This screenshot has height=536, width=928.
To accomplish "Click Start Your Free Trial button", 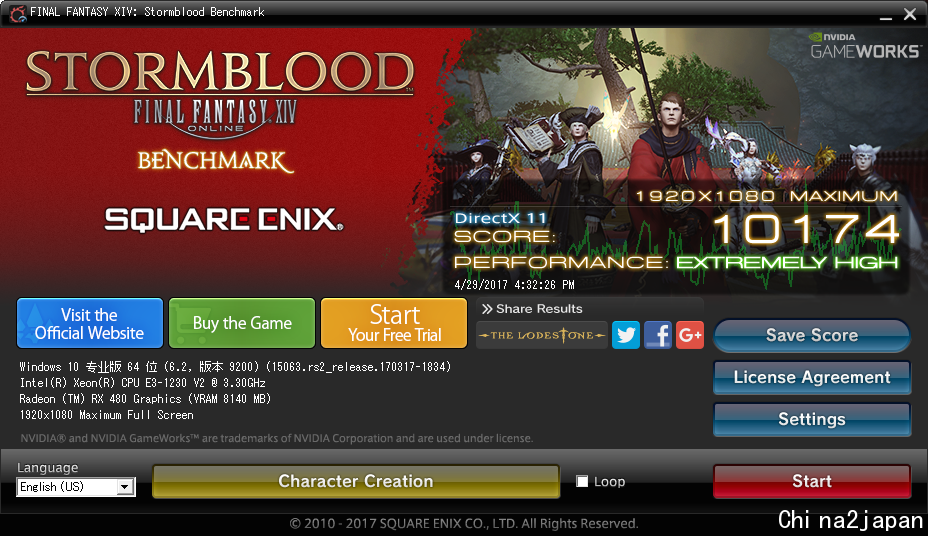I will pos(394,323).
